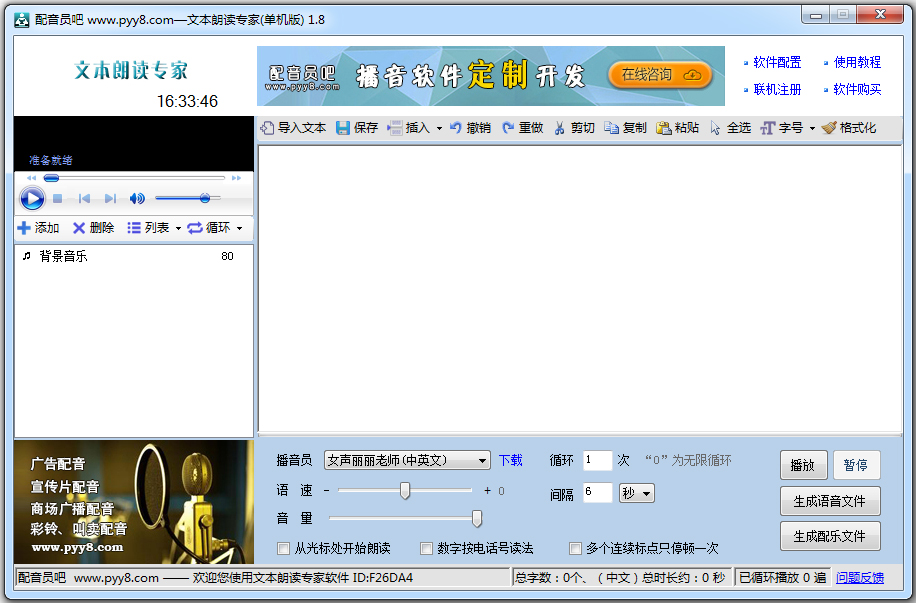
Task: Enable 从光标处开始朗读 checkbox
Action: point(283,549)
